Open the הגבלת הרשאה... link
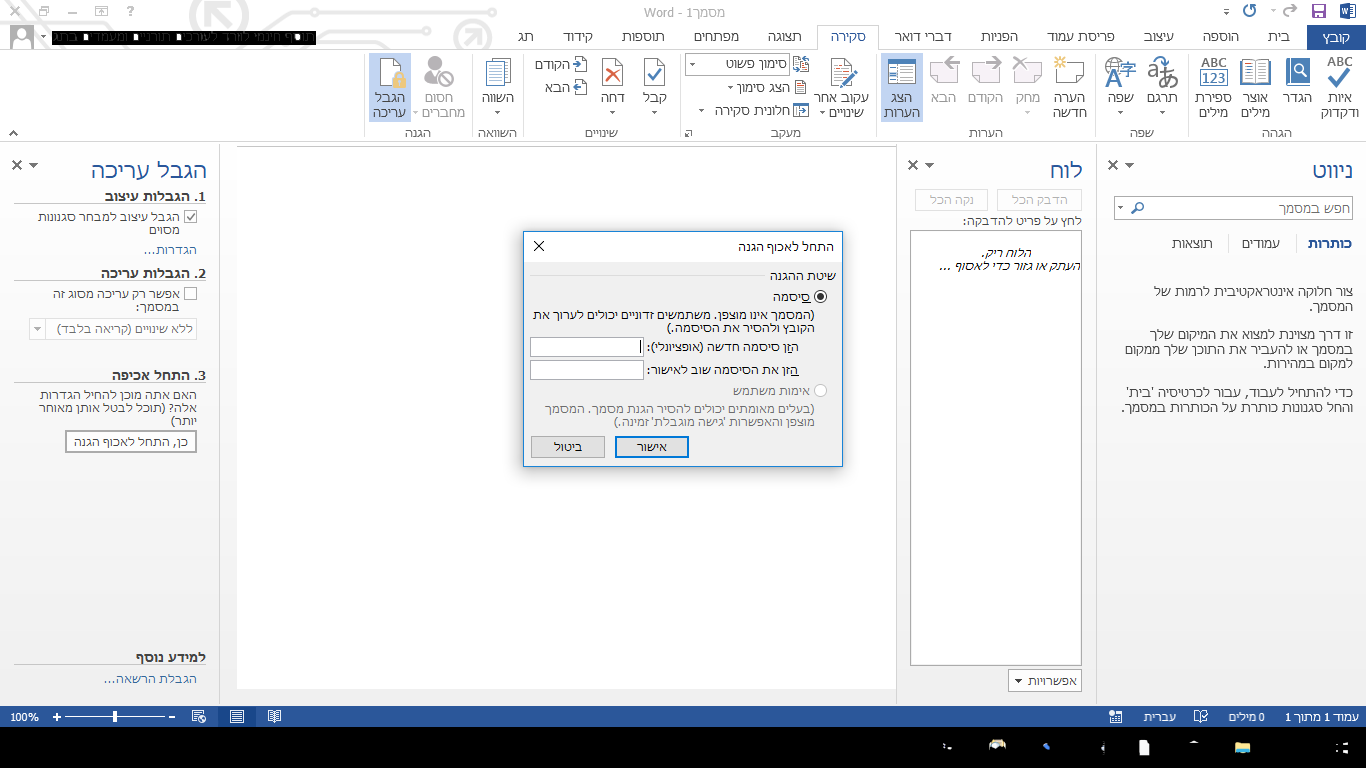The width and height of the screenshot is (1366, 768). tap(150, 679)
